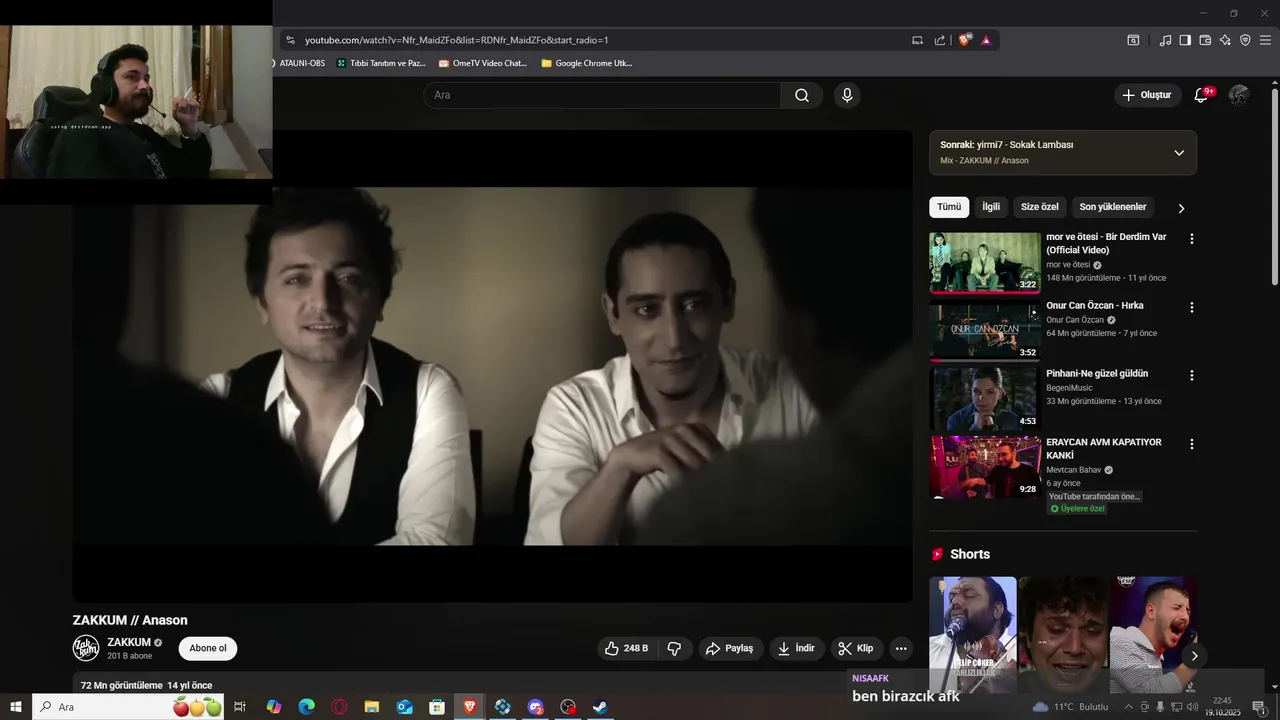The image size is (1280, 720).
Task: Open Opera browser from the taskbar
Action: point(340,707)
